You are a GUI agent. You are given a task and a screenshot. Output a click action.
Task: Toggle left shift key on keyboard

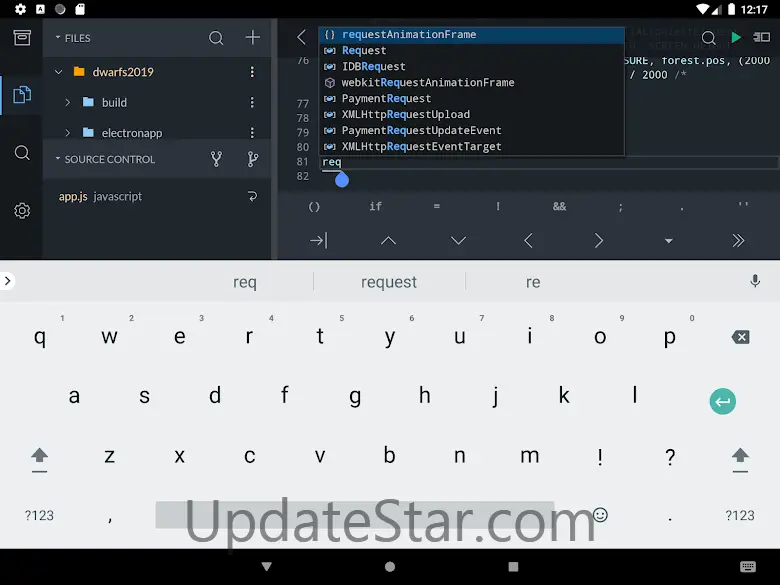tap(39, 459)
